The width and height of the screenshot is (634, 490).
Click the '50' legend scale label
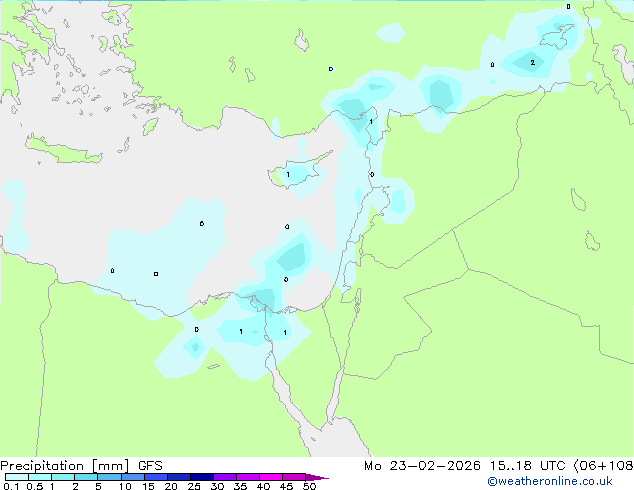click(x=309, y=486)
